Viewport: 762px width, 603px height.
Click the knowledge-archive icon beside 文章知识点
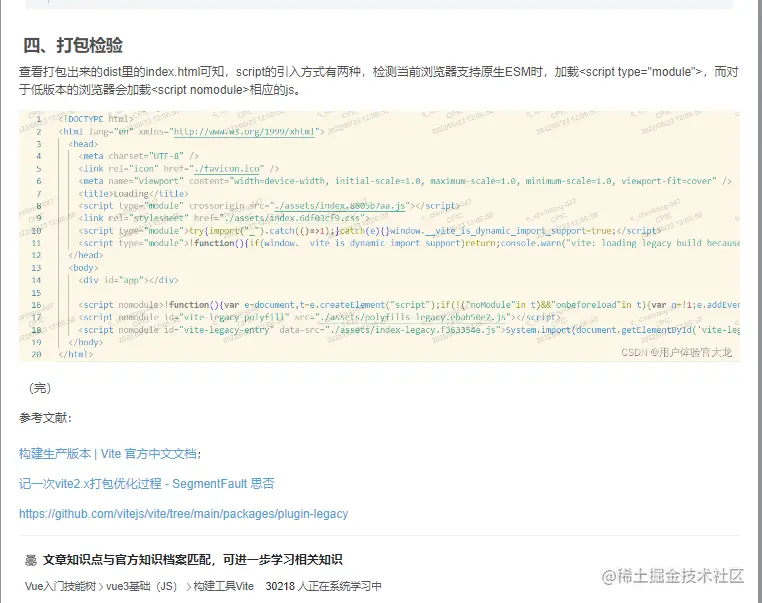(31, 560)
